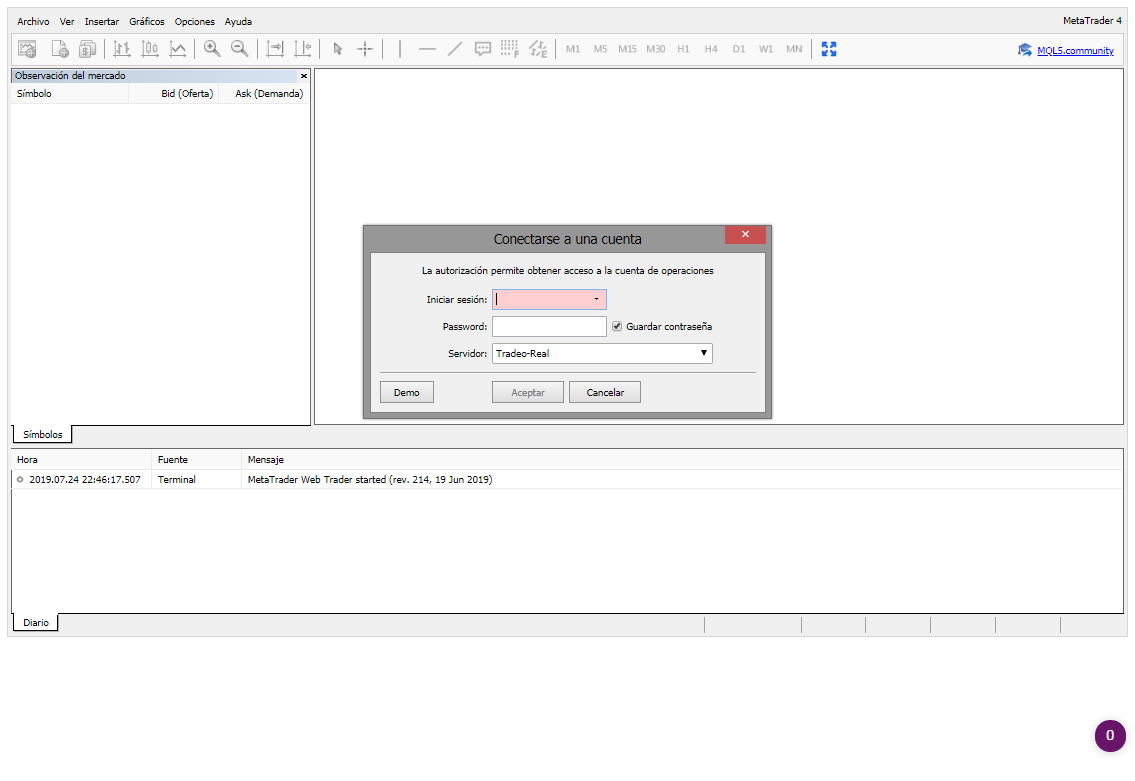Select the D1 timeframe
This screenshot has height=781, width=1135.
738,49
